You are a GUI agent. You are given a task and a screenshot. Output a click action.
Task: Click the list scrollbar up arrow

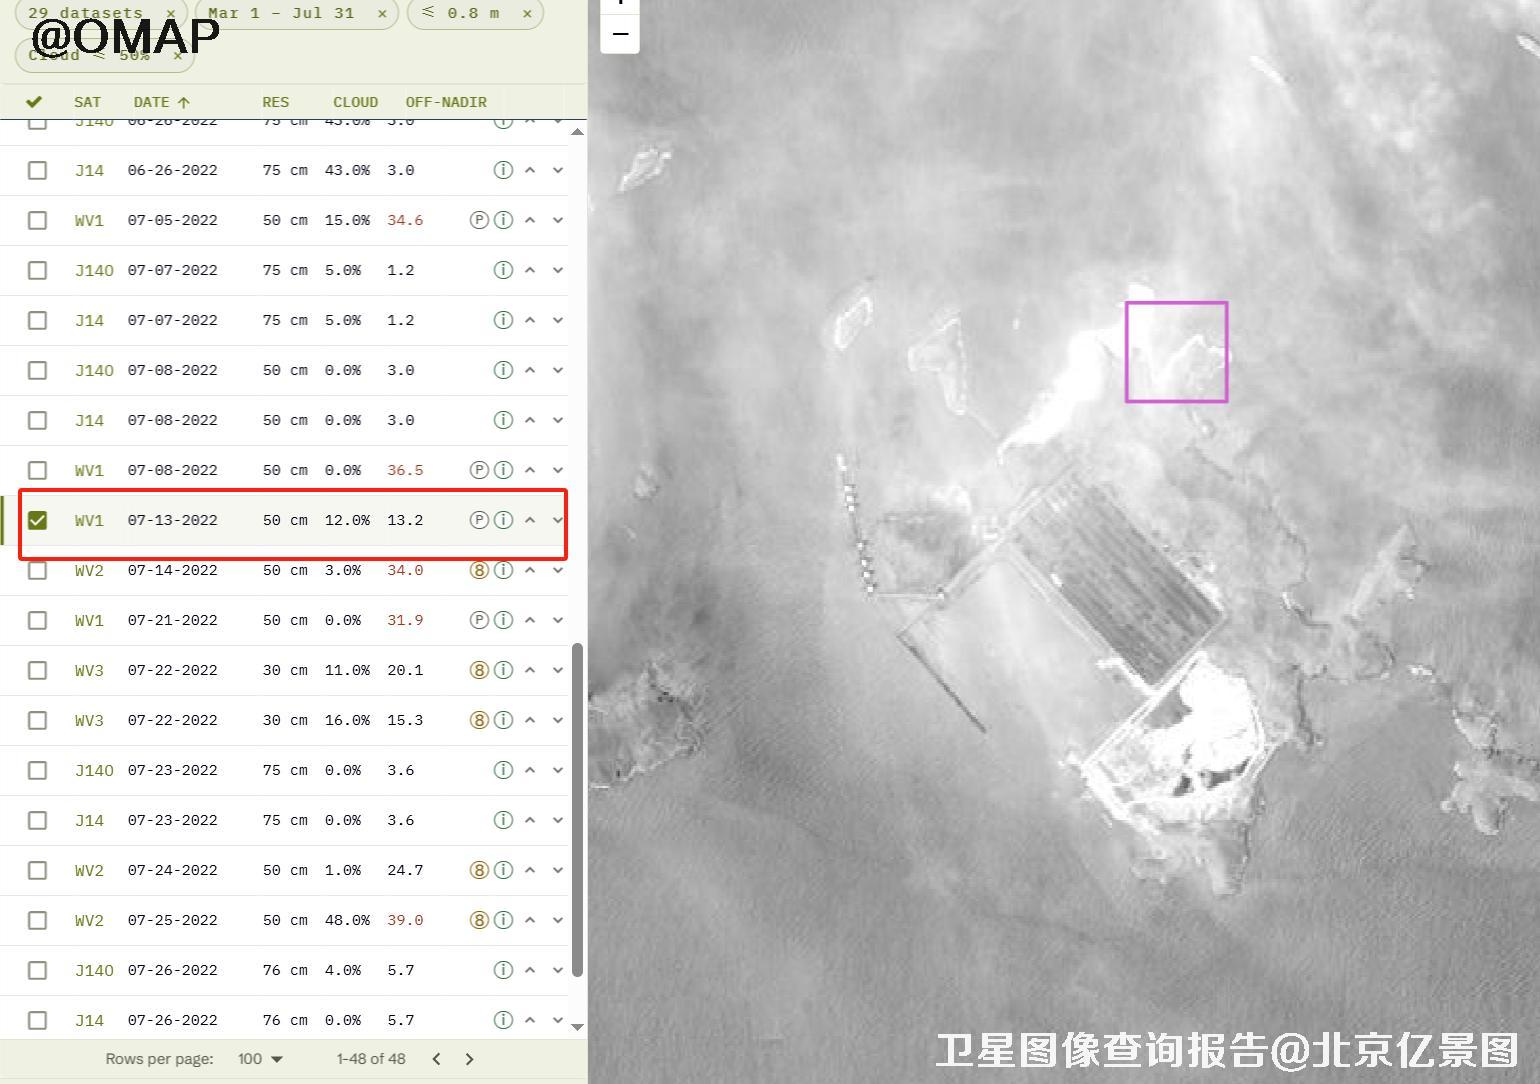click(577, 131)
